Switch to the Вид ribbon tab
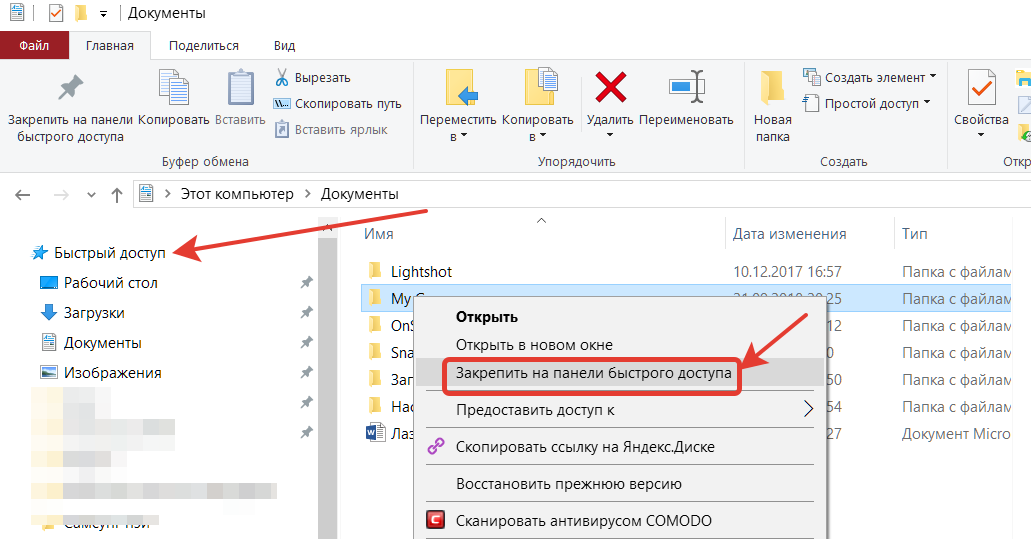The width and height of the screenshot is (1031, 539). (284, 45)
